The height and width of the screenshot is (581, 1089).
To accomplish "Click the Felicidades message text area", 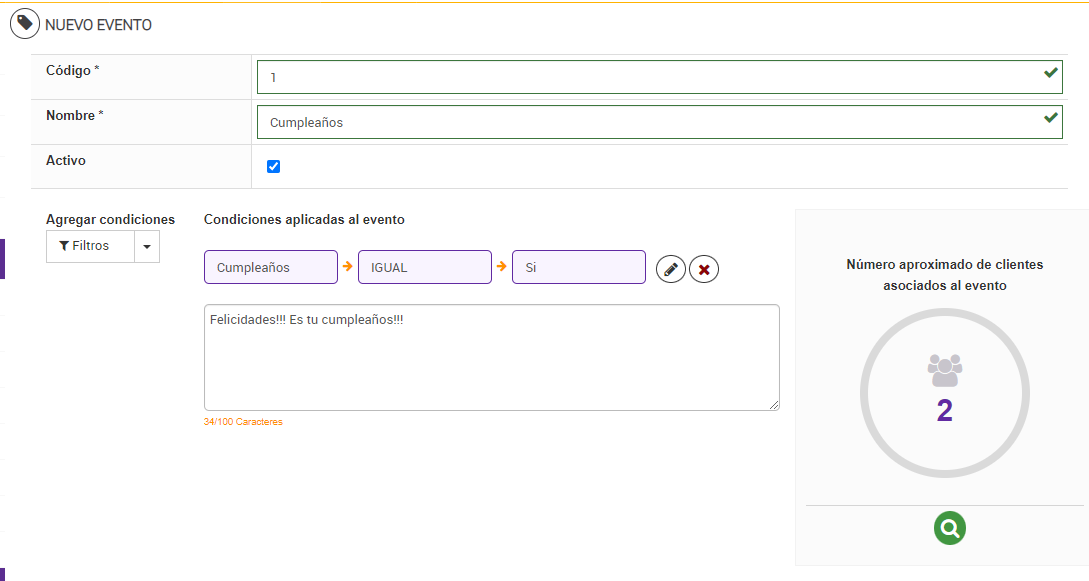I will click(491, 357).
